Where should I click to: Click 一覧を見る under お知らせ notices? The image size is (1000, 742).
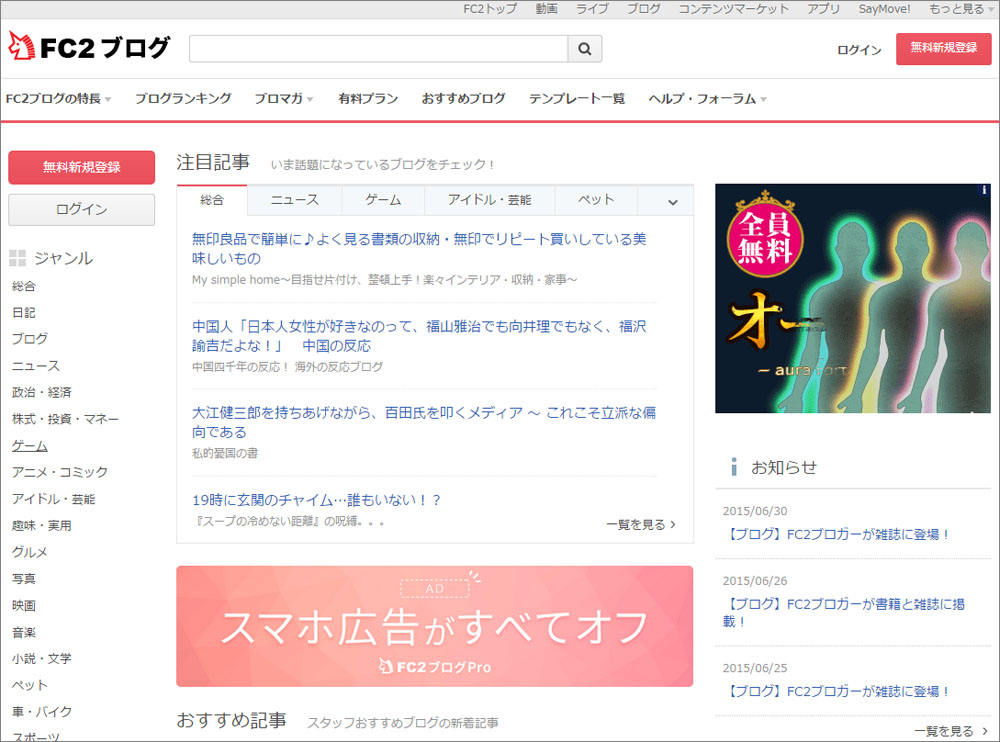tap(951, 731)
